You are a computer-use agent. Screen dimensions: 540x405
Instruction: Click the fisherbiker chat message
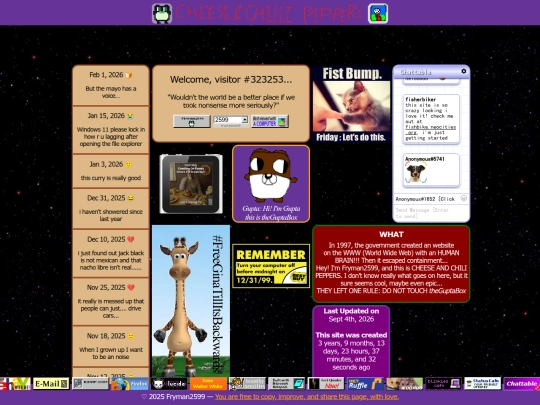[x=431, y=119]
